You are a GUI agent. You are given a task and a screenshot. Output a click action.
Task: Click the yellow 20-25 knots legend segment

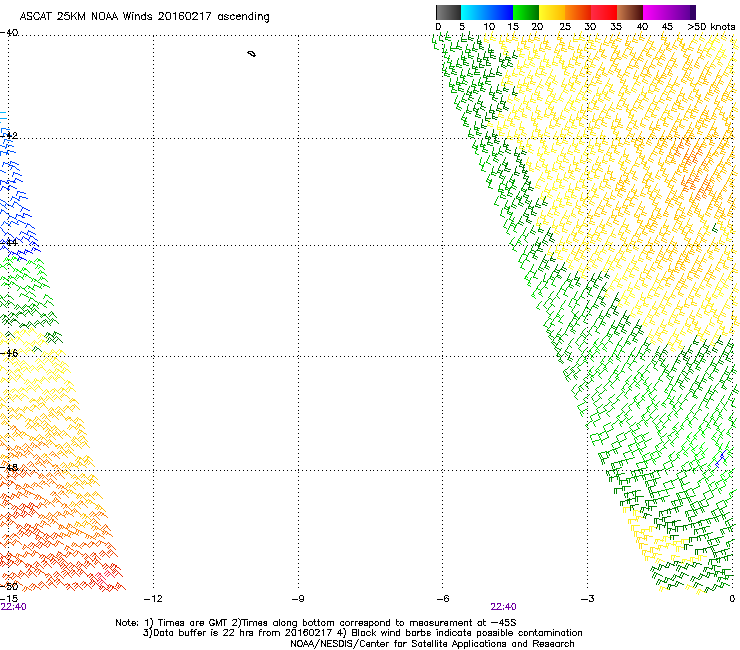click(552, 12)
